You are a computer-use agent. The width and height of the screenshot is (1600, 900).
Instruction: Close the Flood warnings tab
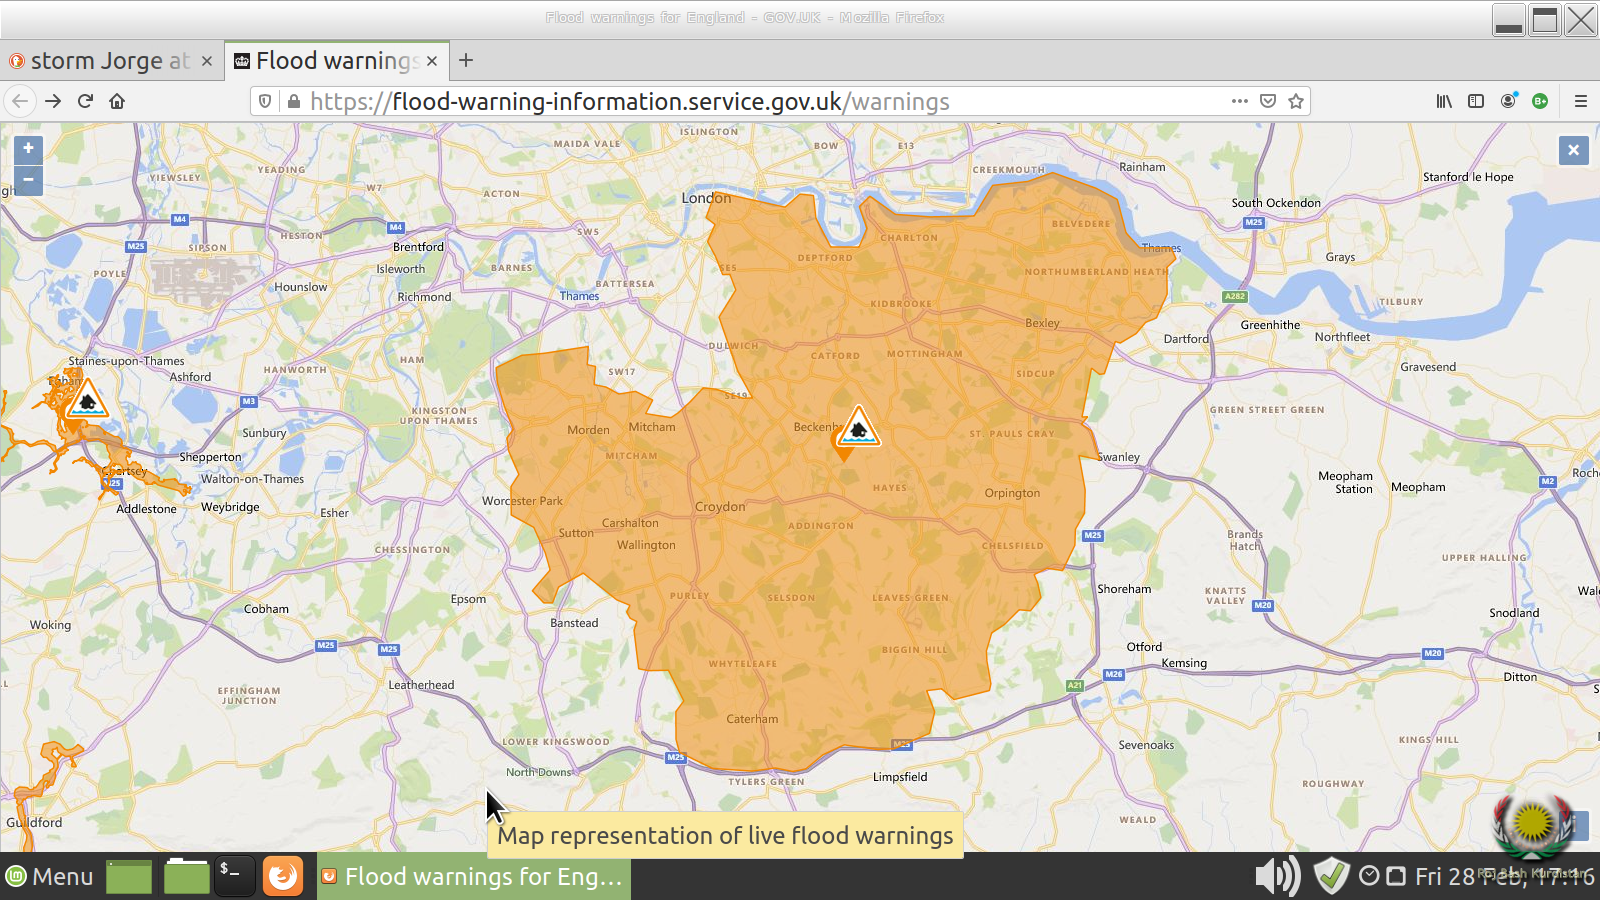click(432, 61)
